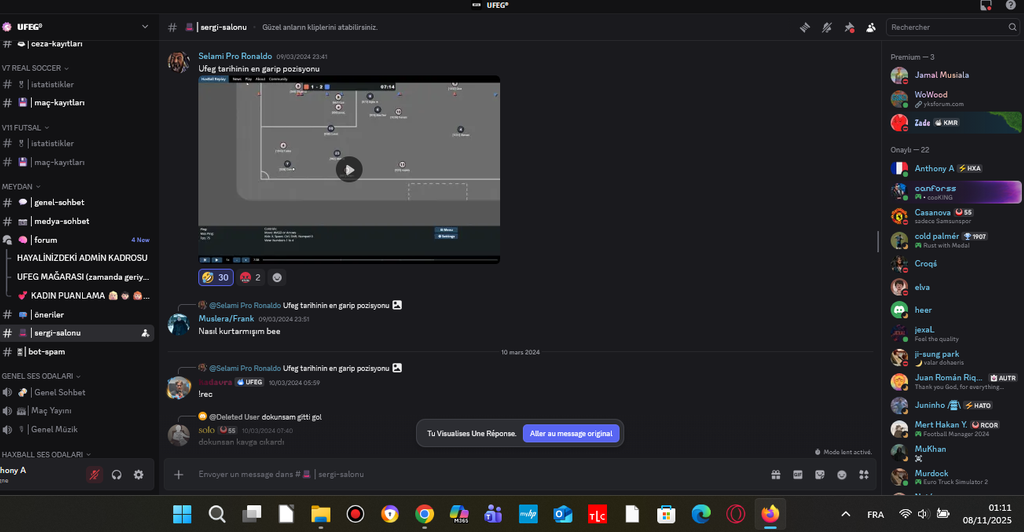This screenshot has height=532, width=1024.
Task: Open user settings gear icon
Action: pyautogui.click(x=138, y=475)
